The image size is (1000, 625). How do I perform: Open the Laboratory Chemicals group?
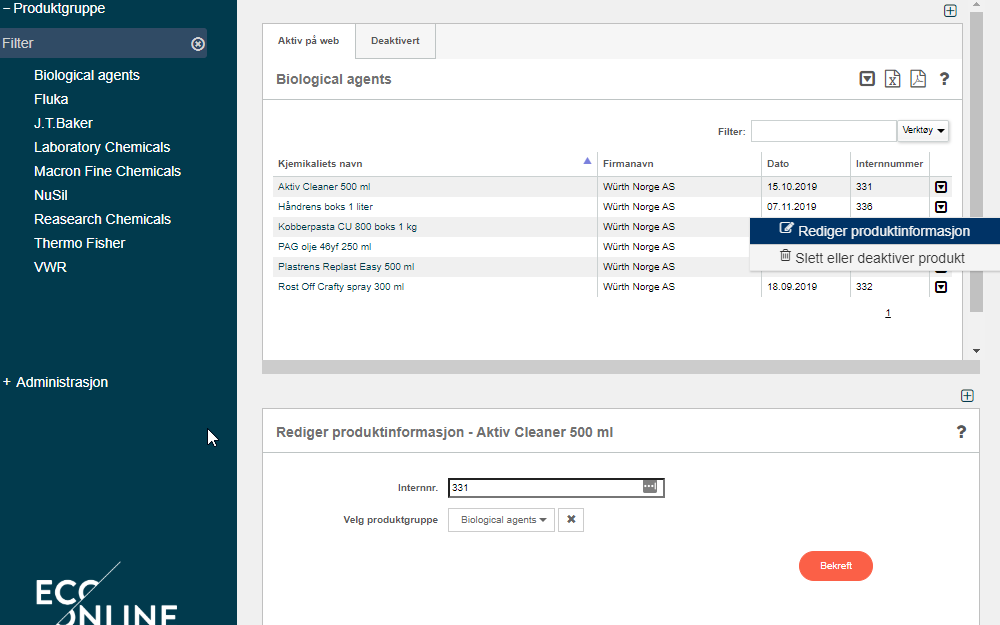[102, 147]
